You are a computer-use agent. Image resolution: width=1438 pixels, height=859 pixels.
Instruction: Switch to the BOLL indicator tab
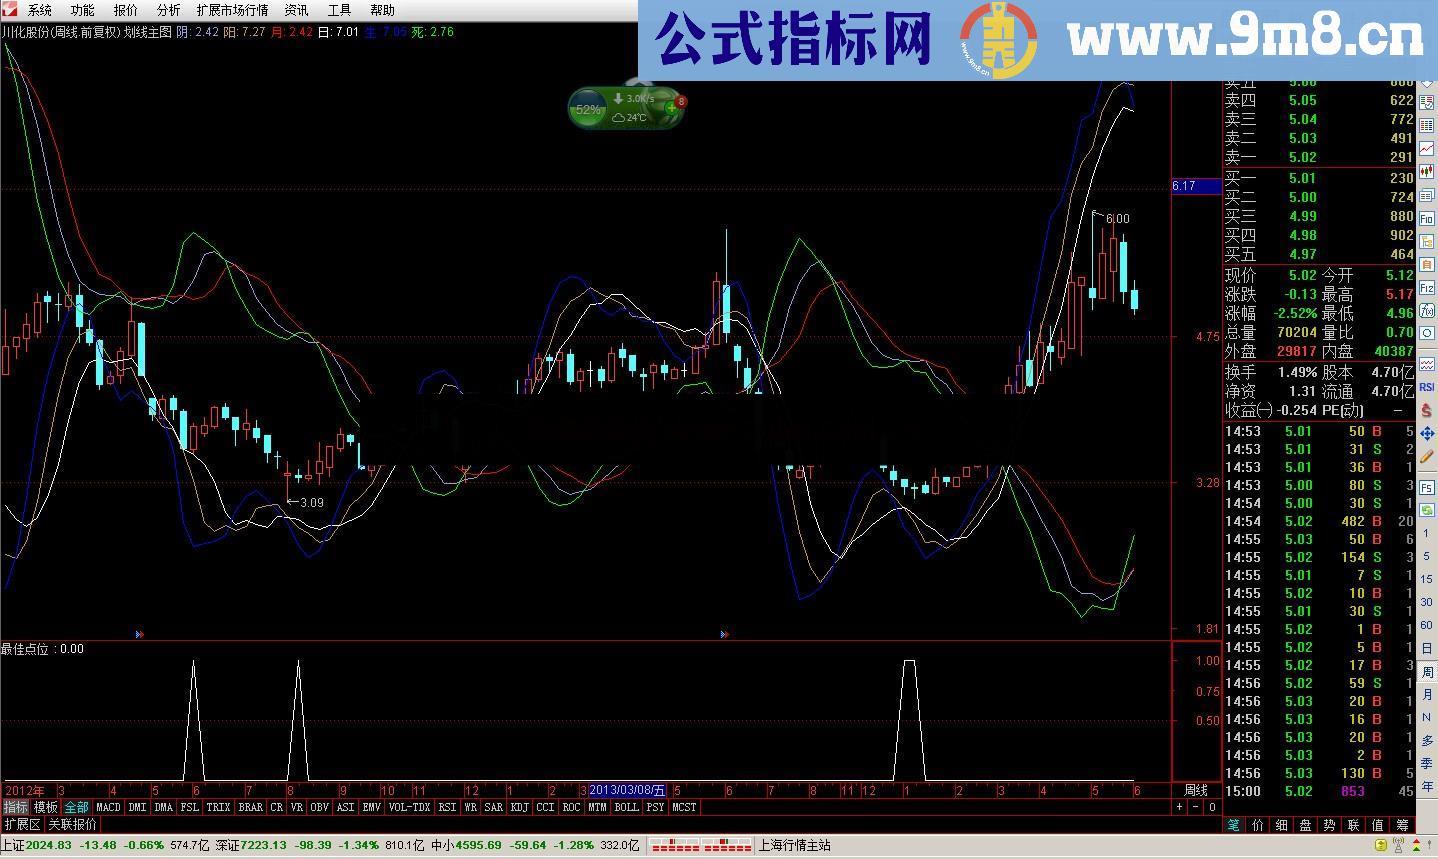(x=626, y=807)
